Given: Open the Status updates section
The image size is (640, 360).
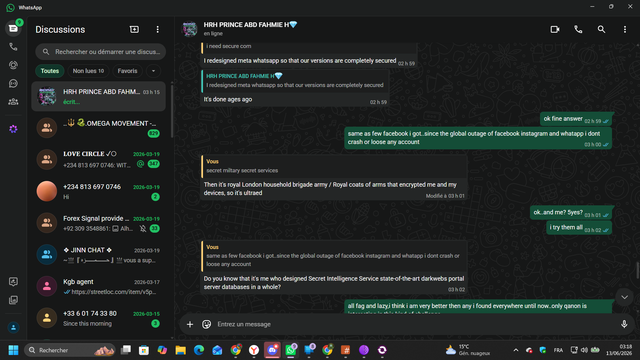Looking at the screenshot, I should tap(13, 65).
